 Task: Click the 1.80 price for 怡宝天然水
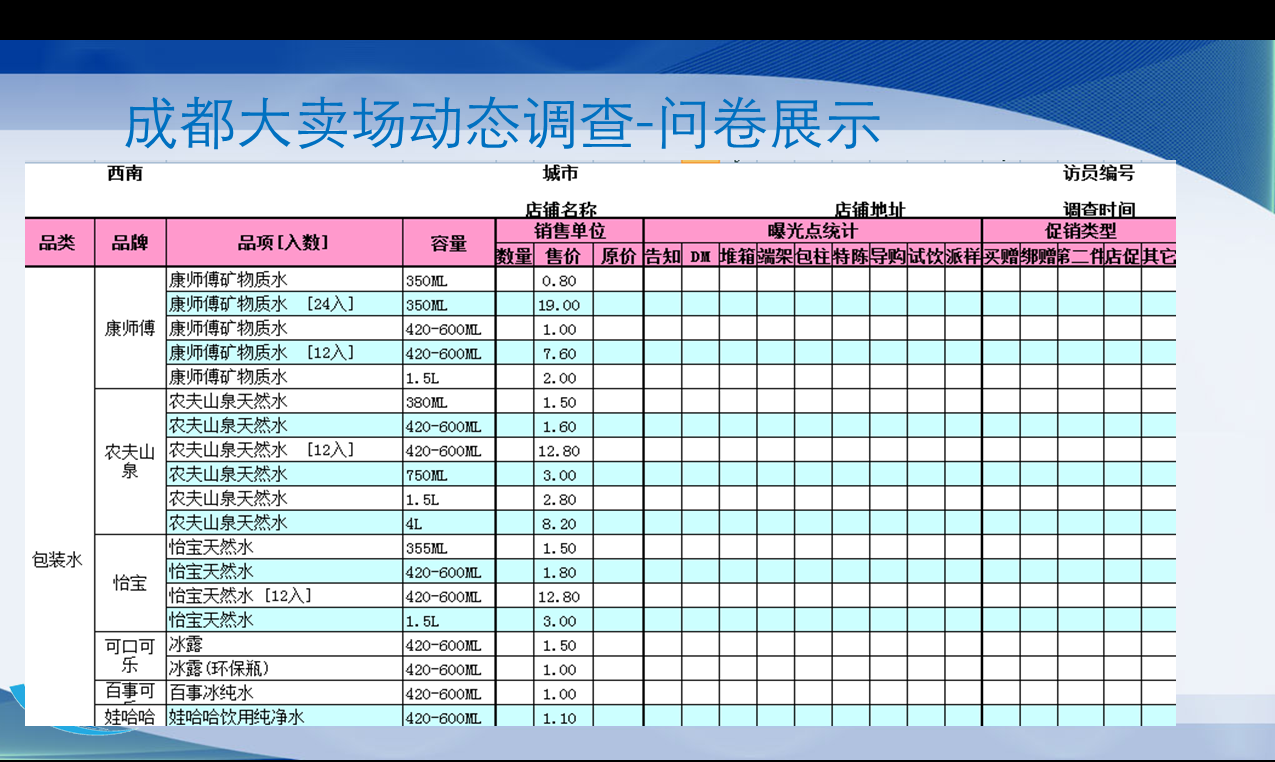[x=562, y=571]
